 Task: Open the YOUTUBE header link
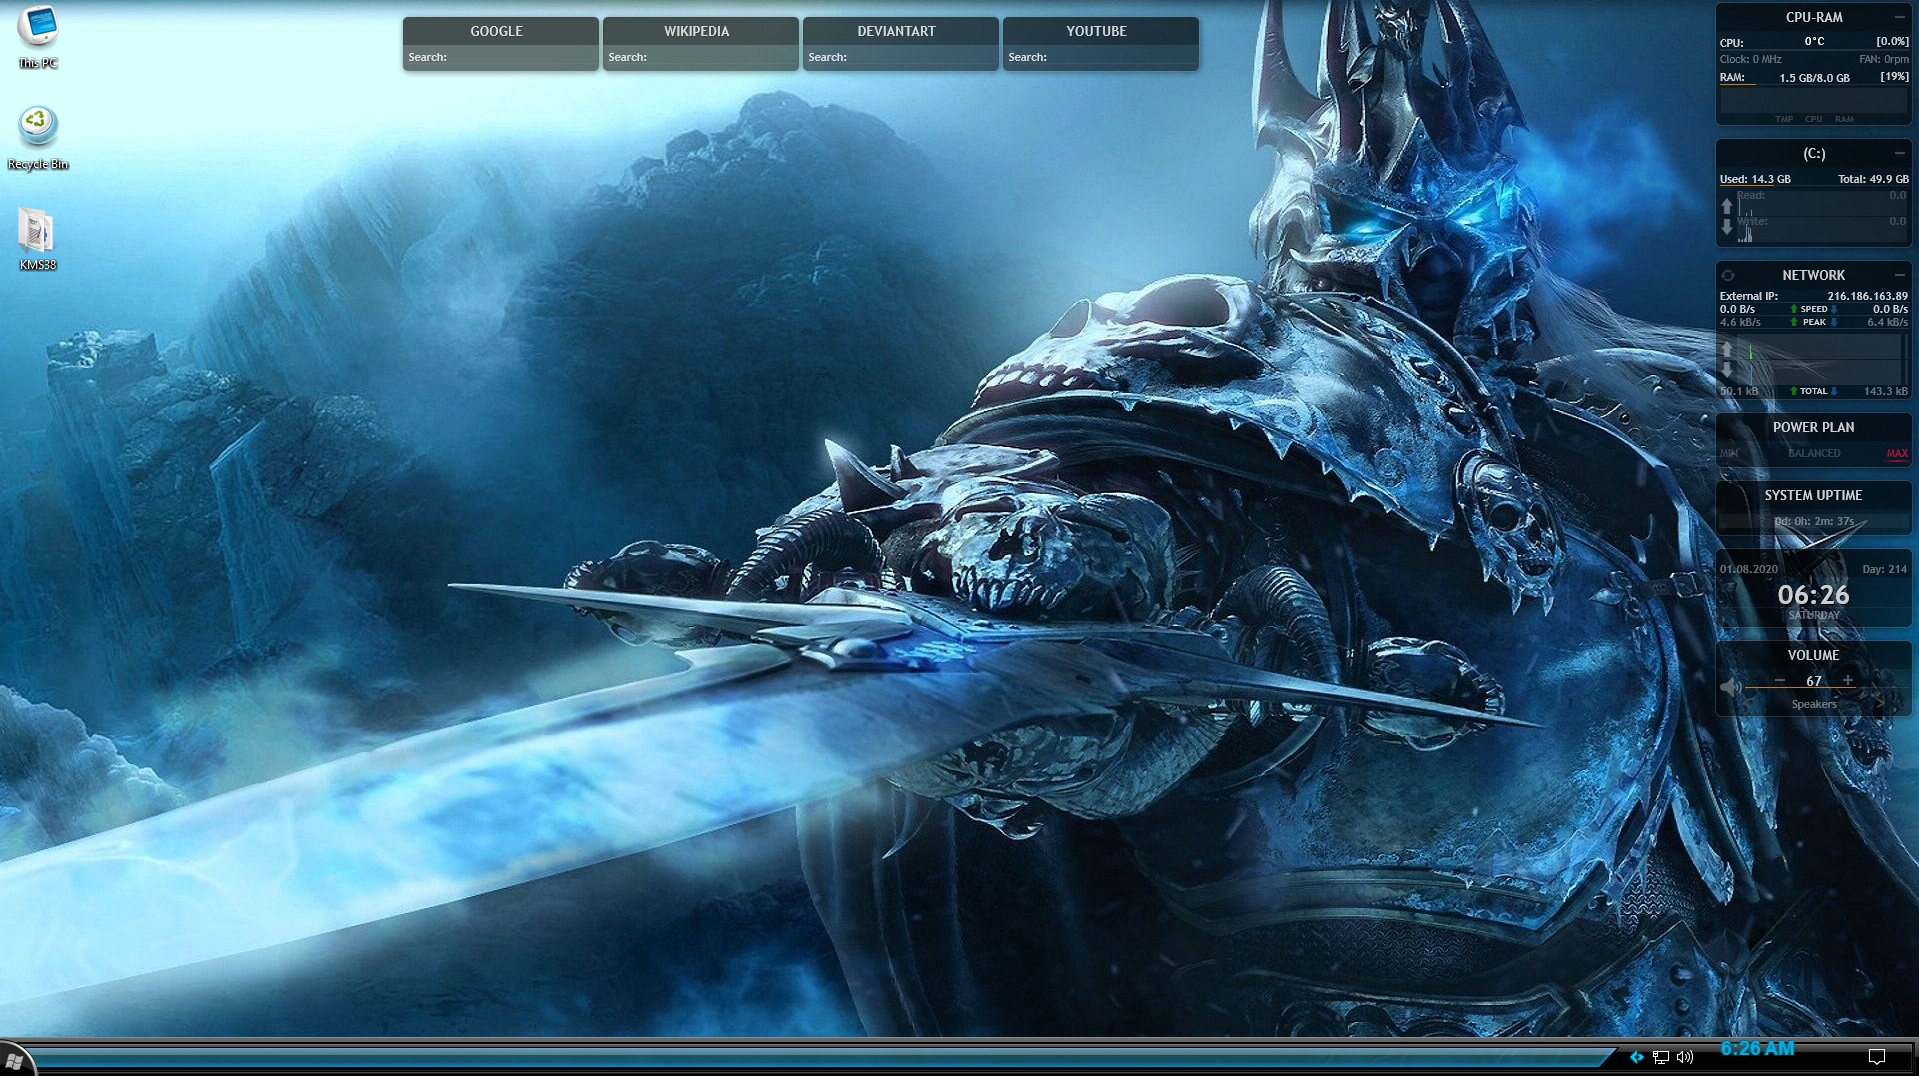(x=1097, y=31)
